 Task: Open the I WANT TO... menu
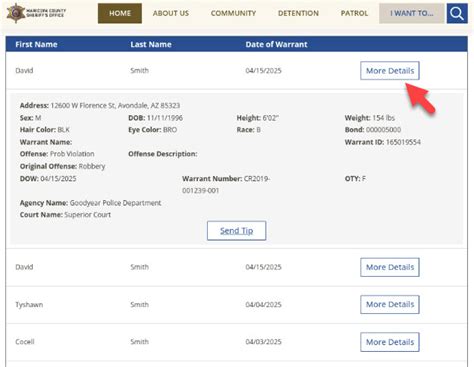coord(412,13)
